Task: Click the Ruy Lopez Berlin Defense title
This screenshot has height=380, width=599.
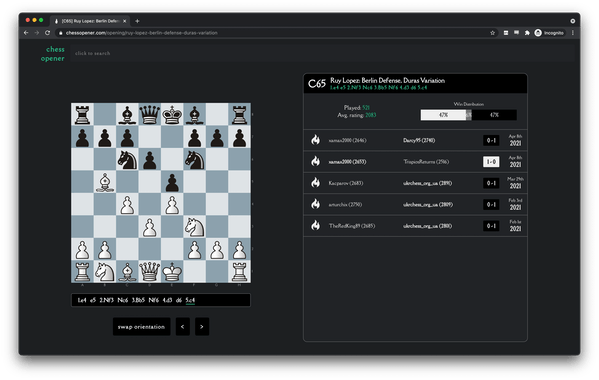Action: pos(387,80)
